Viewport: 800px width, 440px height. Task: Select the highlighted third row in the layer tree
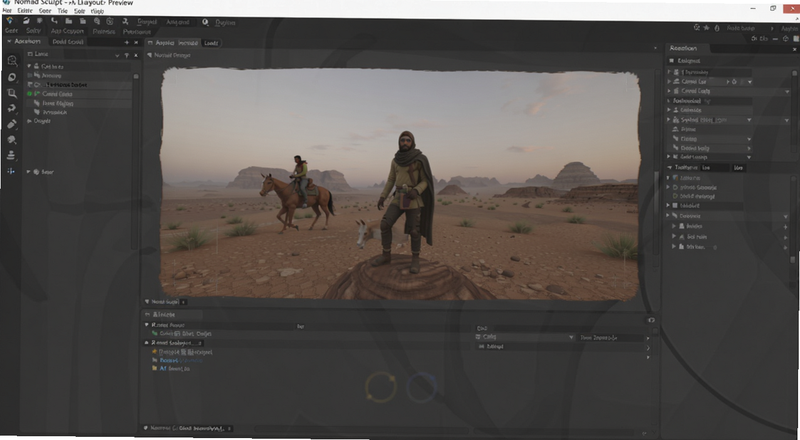tap(79, 85)
